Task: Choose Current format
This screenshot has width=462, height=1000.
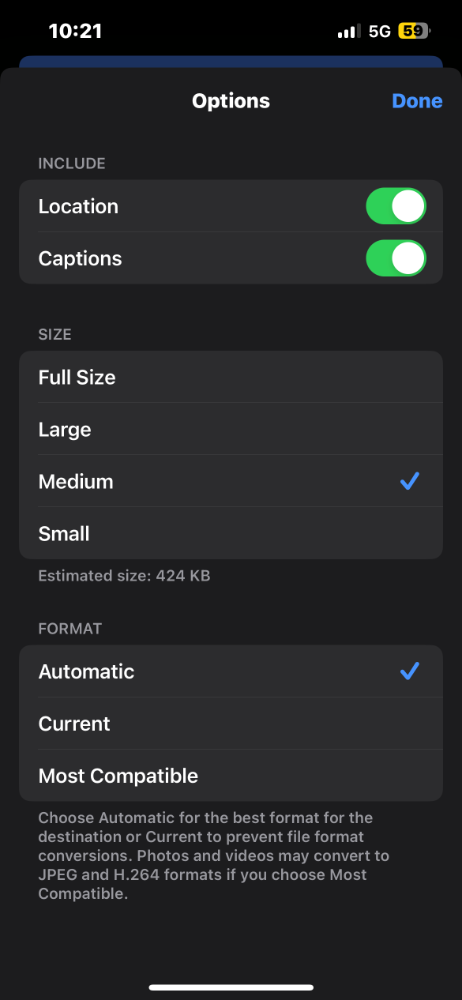Action: 231,723
